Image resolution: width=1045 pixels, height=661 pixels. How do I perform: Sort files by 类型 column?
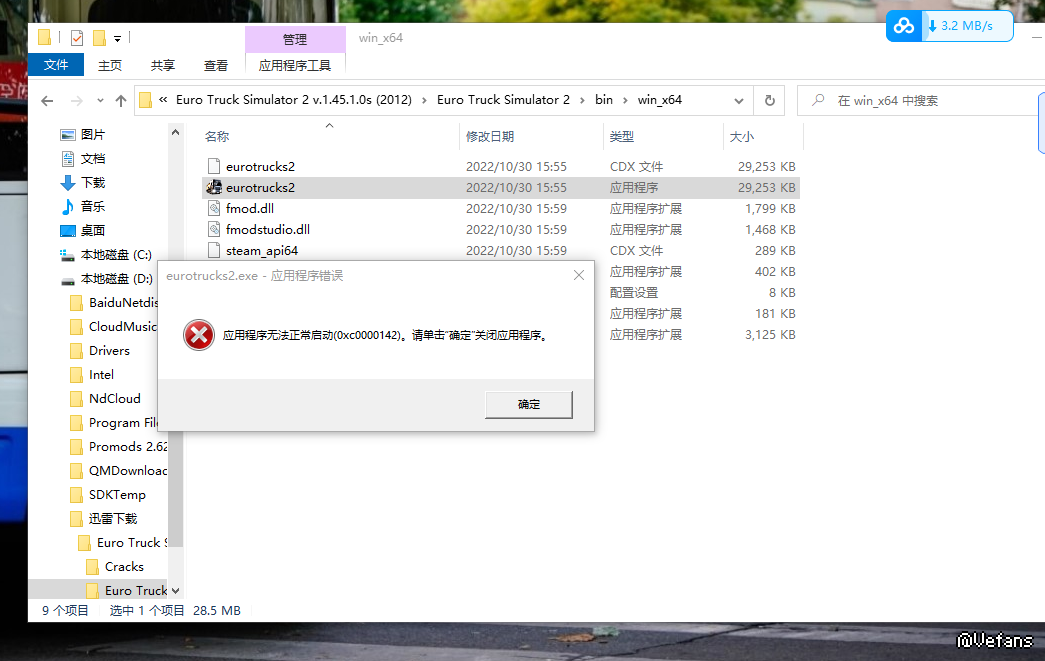pyautogui.click(x=622, y=137)
